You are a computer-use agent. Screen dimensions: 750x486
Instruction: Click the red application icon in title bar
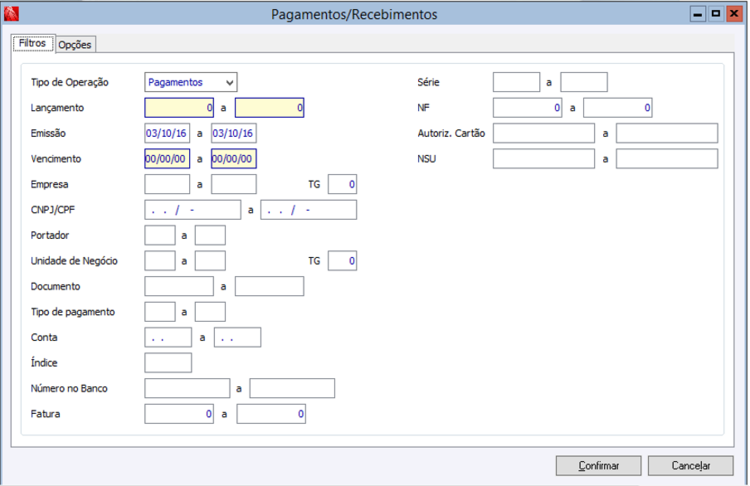click(11, 13)
